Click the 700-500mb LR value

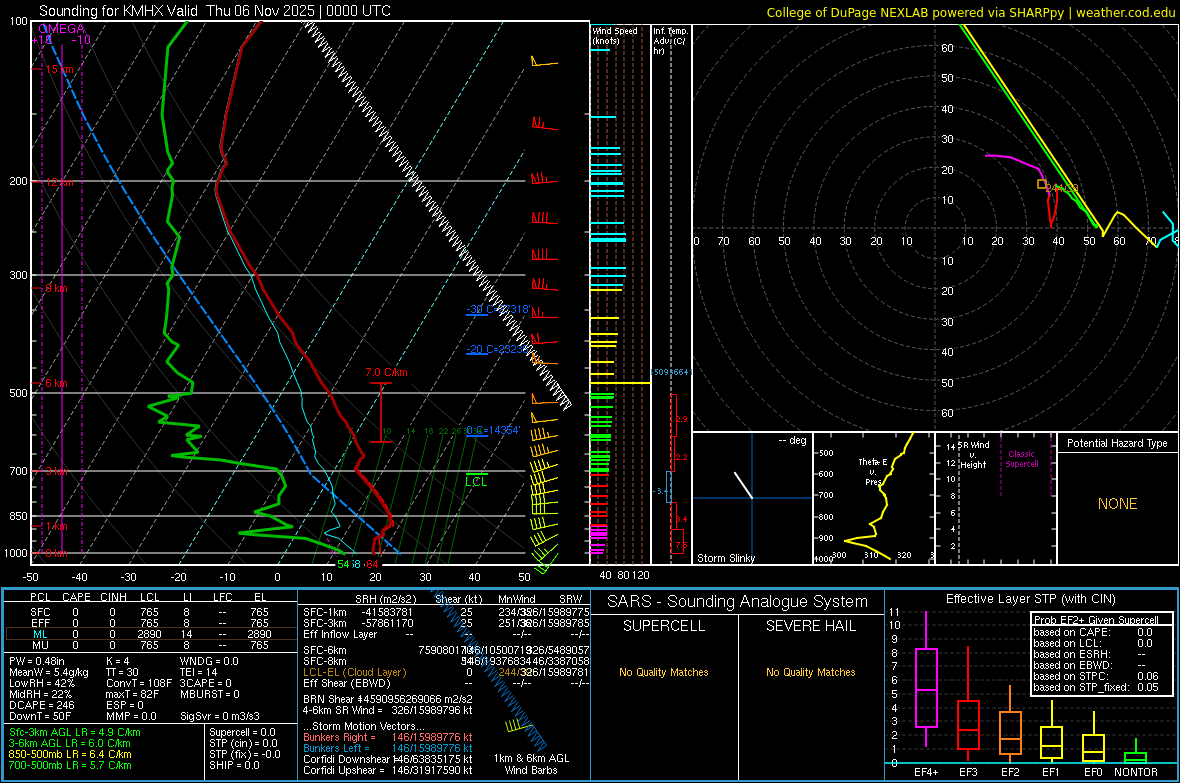coord(70,765)
